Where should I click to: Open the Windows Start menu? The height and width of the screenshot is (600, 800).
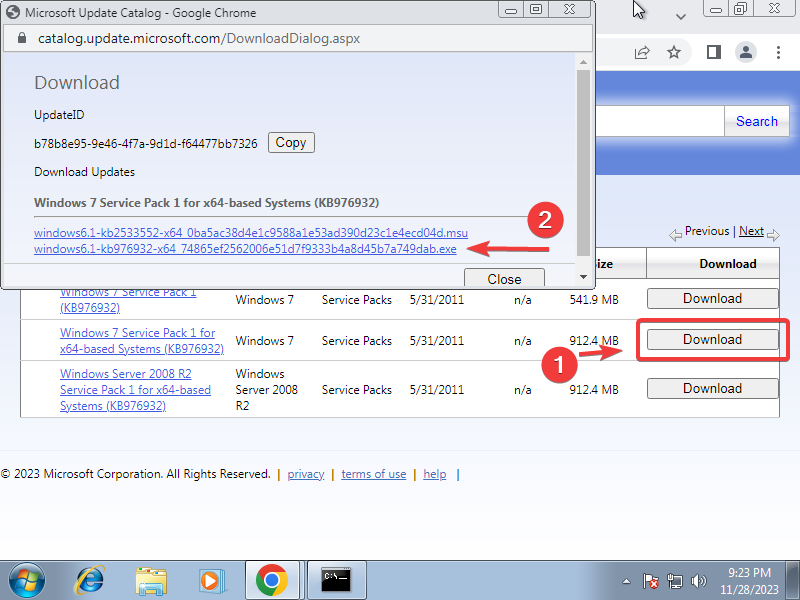point(26,579)
